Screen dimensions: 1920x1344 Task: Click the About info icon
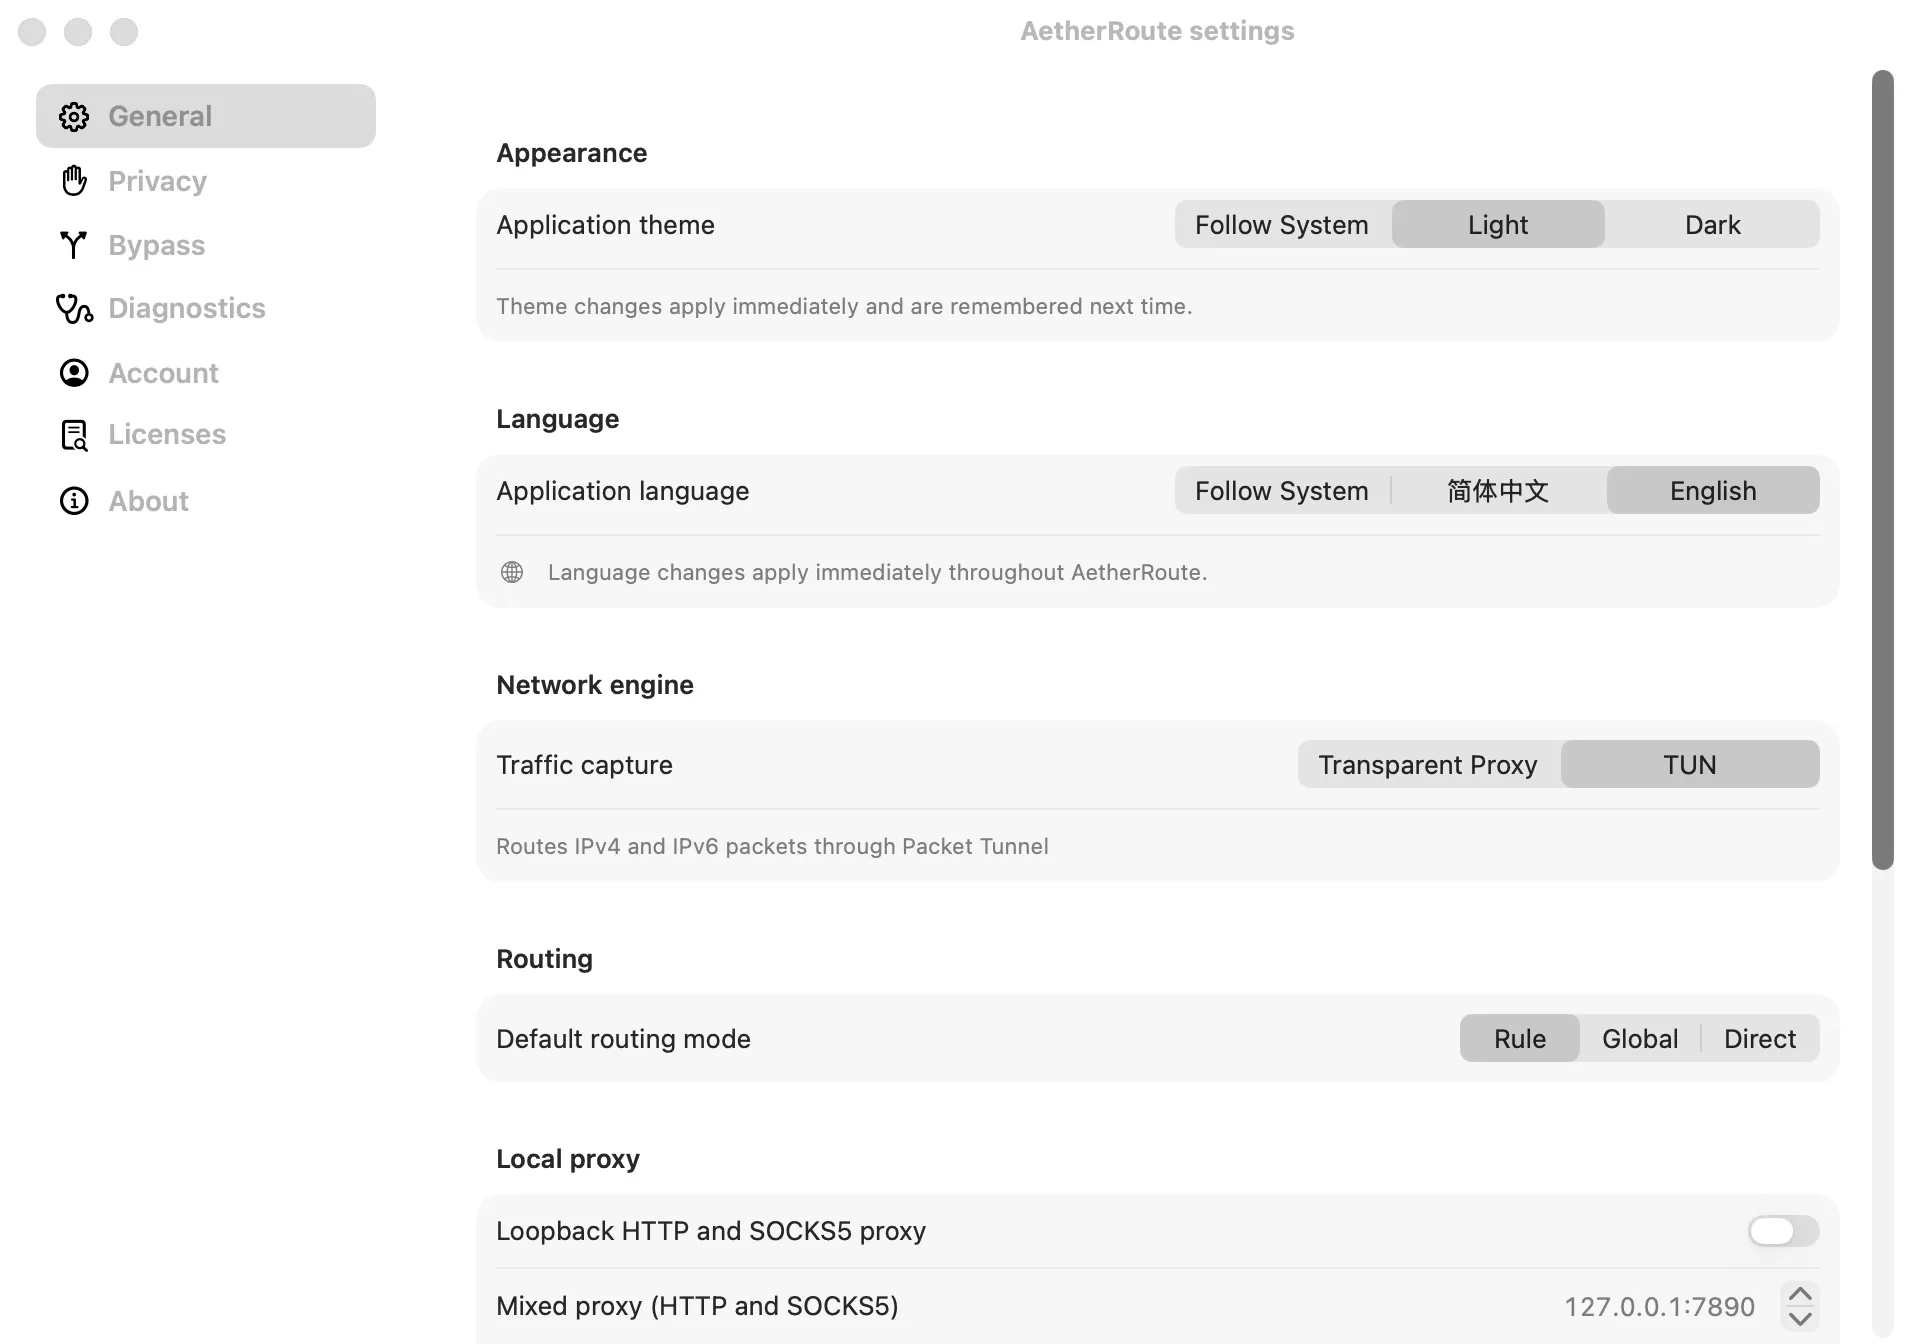(x=74, y=501)
